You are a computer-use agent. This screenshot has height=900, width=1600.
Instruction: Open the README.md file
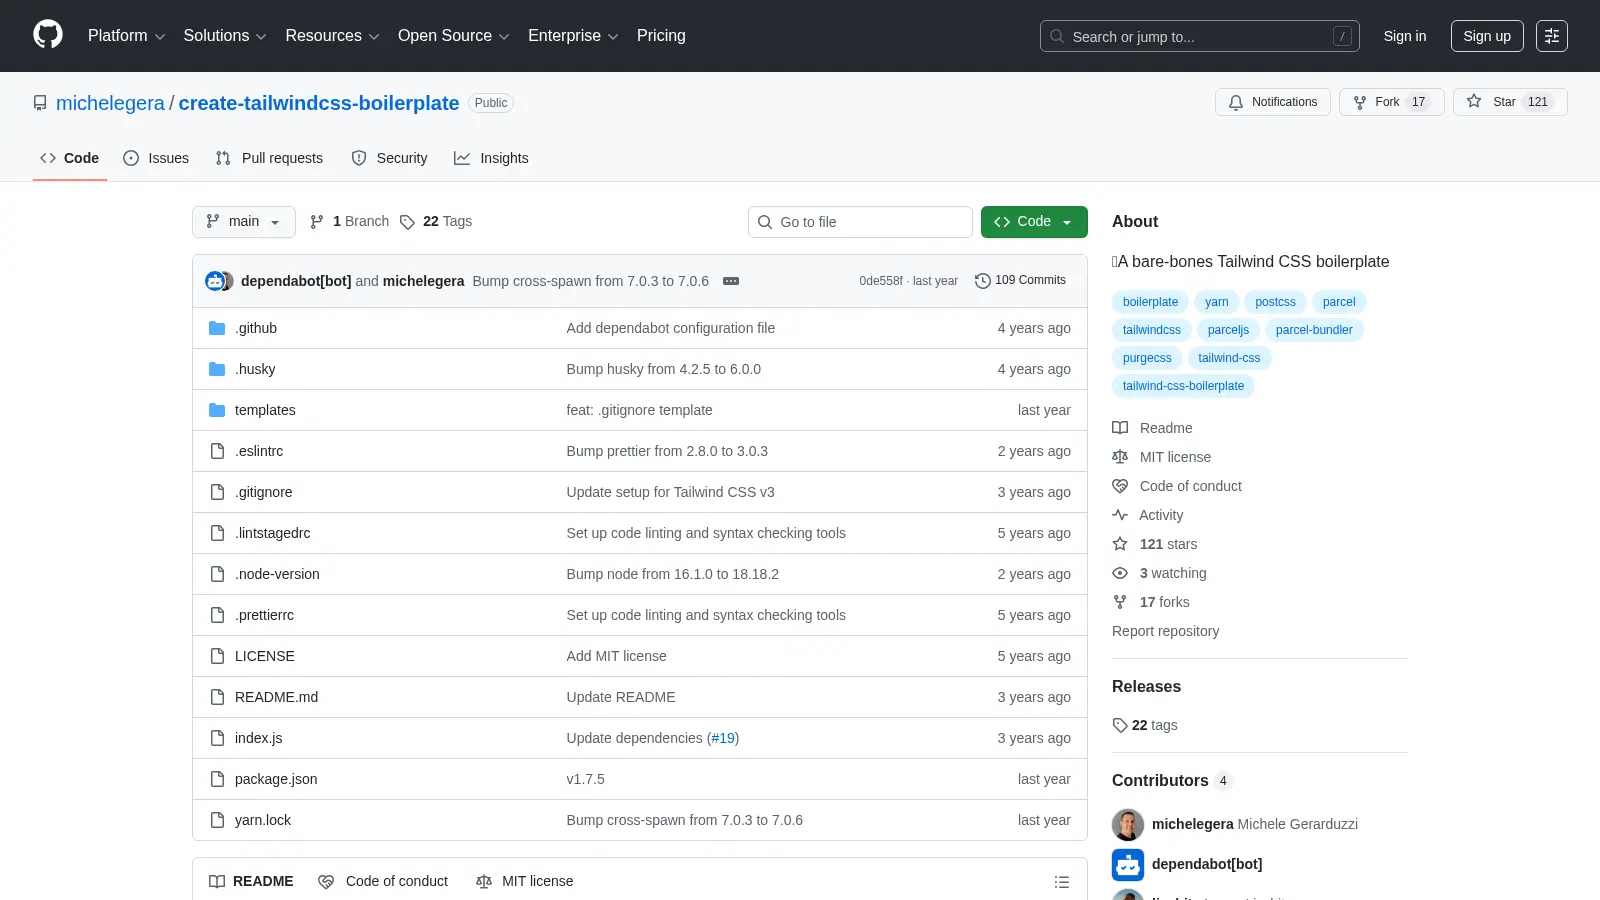[276, 697]
